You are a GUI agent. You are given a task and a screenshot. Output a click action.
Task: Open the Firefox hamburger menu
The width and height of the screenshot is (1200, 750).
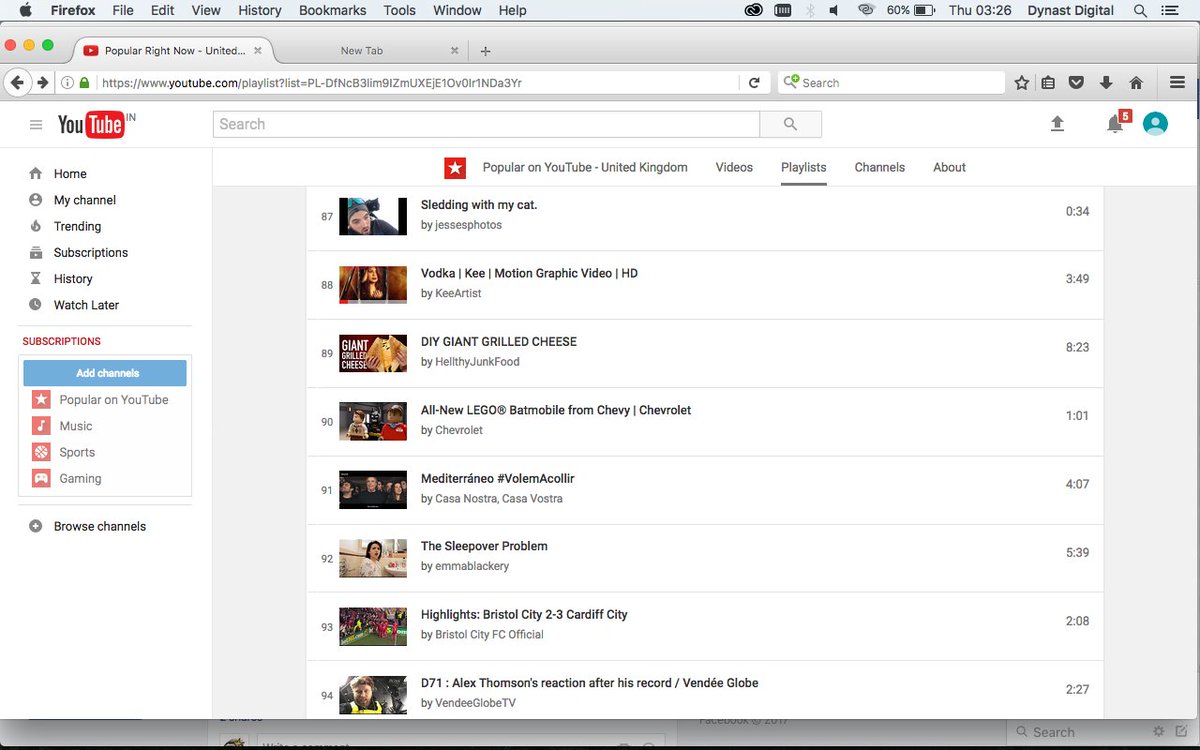point(1178,83)
